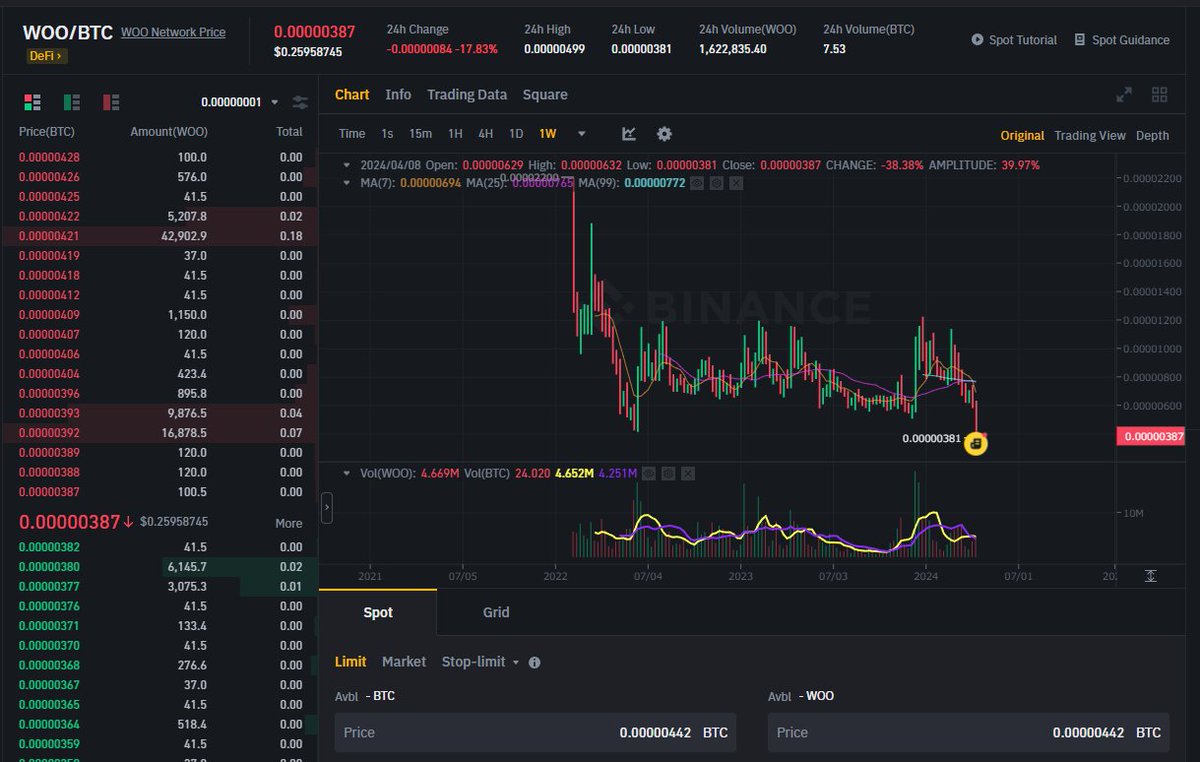Select Time interval option
Viewport: 1200px width, 762px height.
click(x=352, y=134)
